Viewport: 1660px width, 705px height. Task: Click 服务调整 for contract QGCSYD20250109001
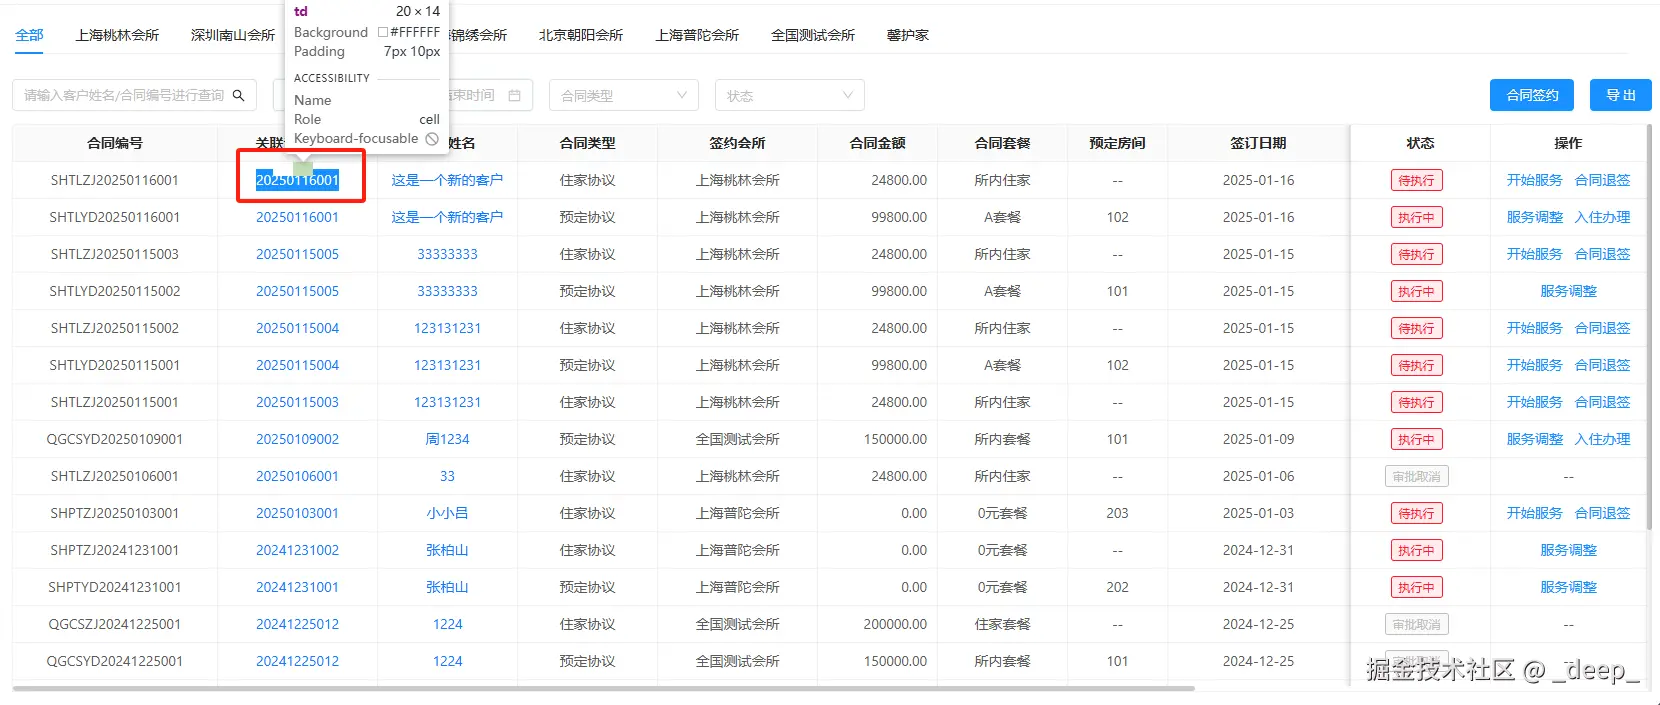(1534, 439)
